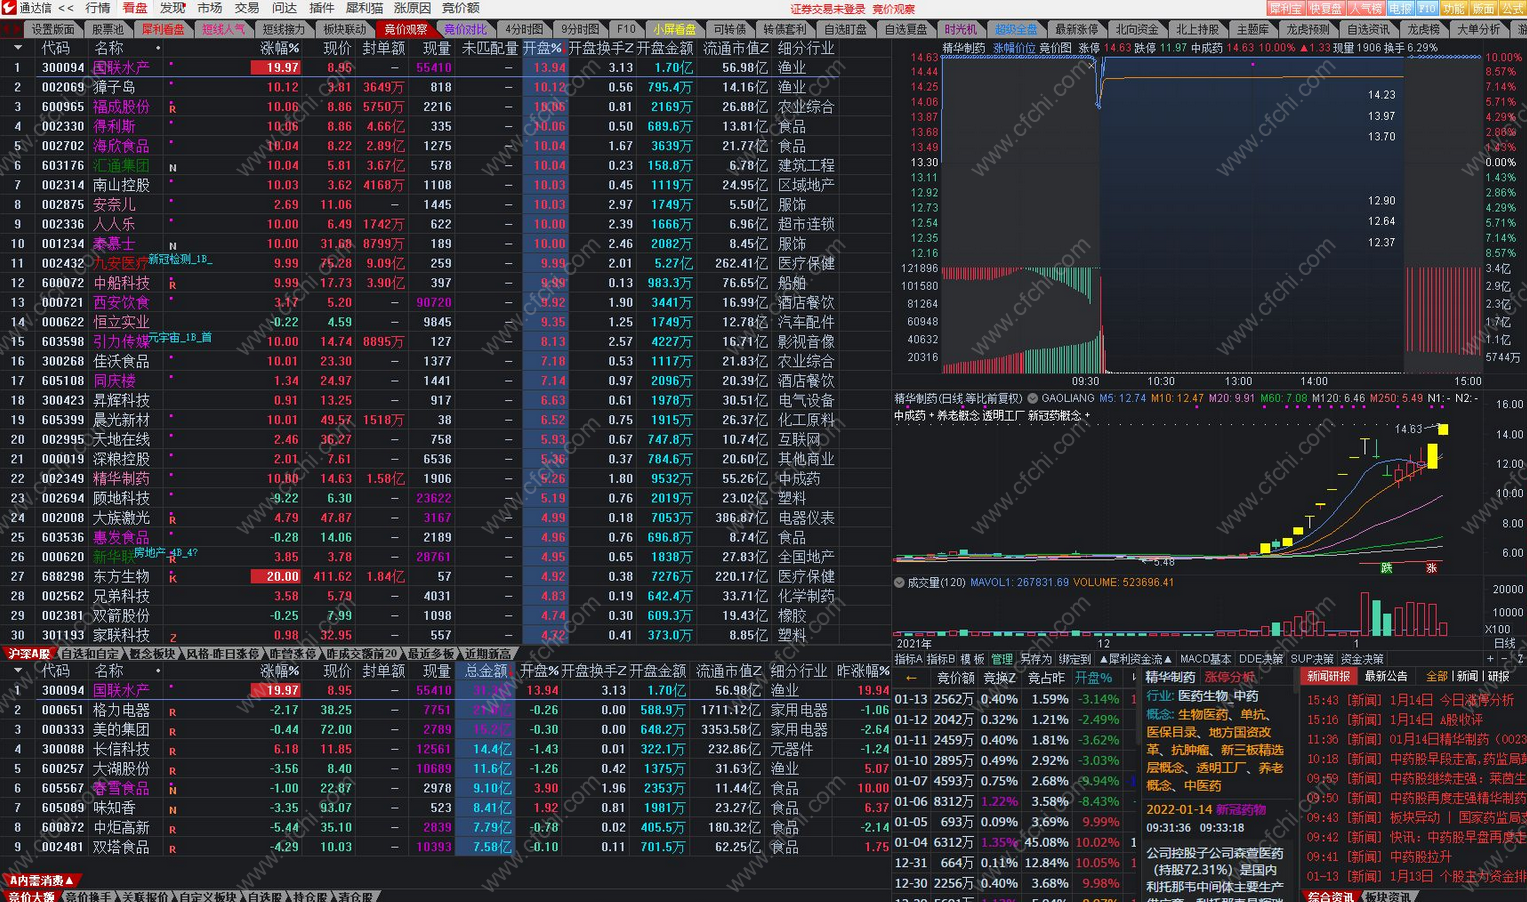Click the 版面 toolbar button
The width and height of the screenshot is (1527, 902).
(1483, 8)
